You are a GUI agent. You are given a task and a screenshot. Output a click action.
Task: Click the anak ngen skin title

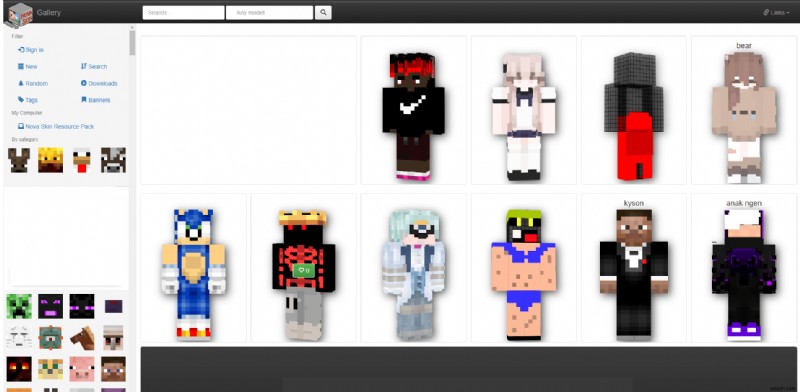[x=744, y=203]
